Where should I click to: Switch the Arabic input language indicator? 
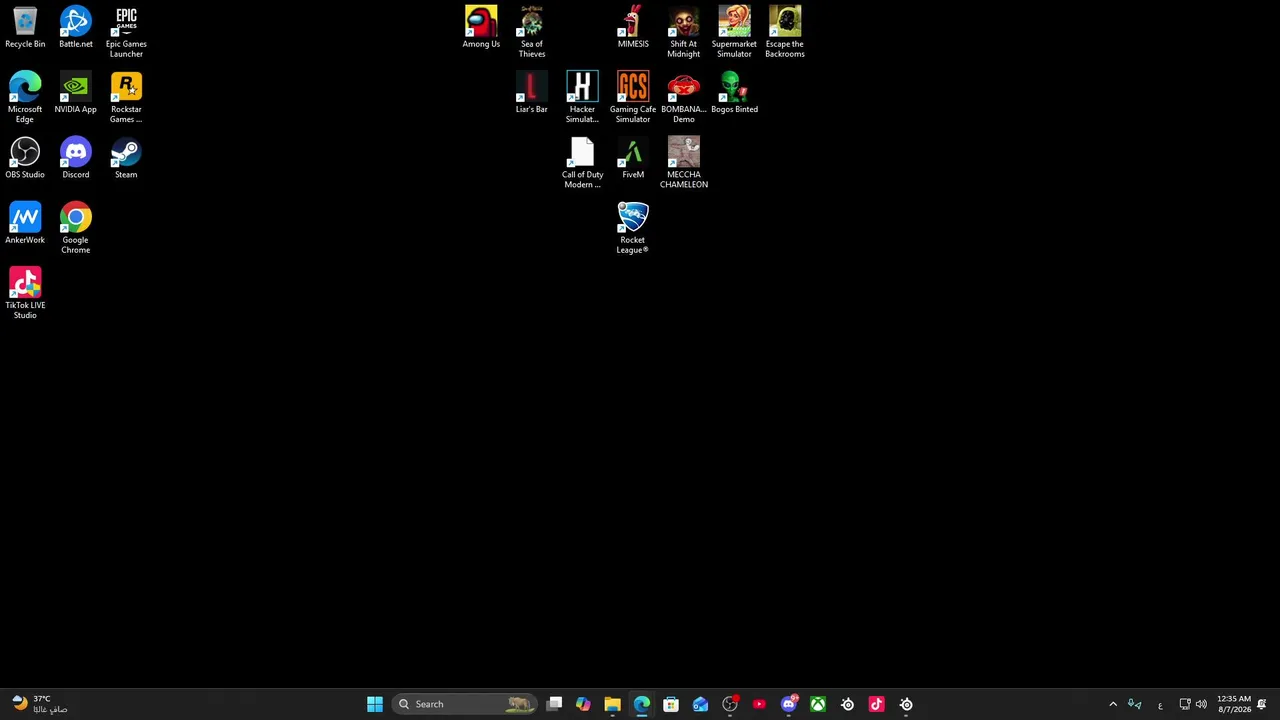[x=1160, y=704]
